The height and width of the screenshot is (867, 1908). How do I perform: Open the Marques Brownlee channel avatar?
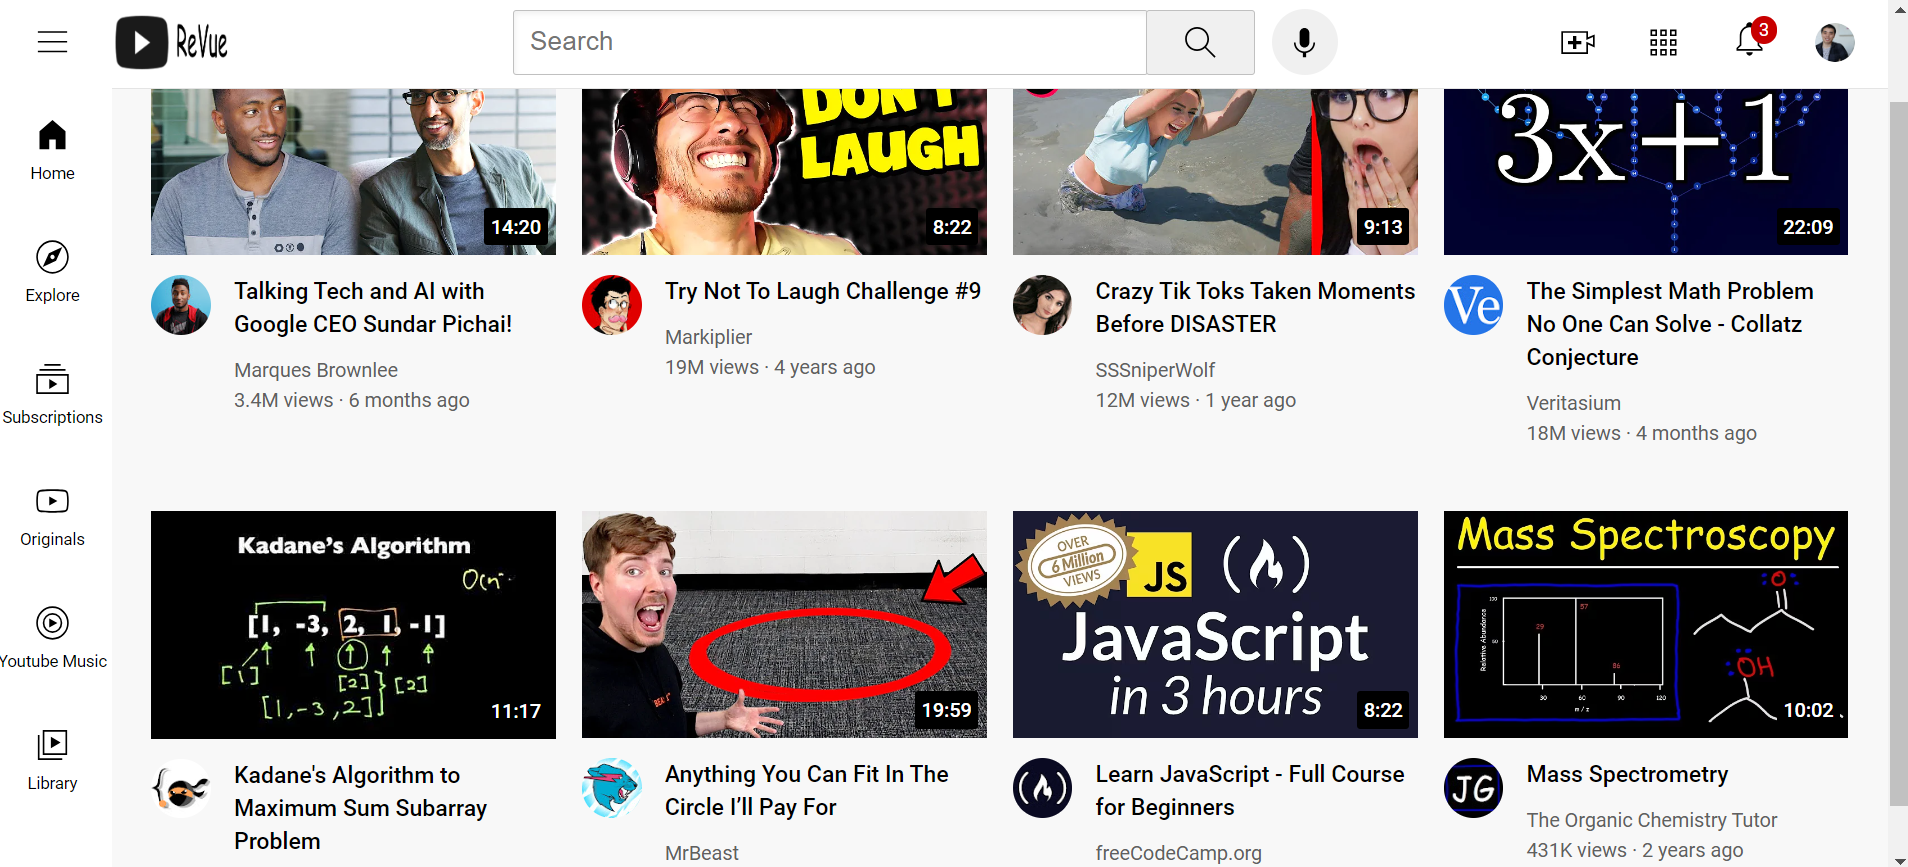(181, 305)
